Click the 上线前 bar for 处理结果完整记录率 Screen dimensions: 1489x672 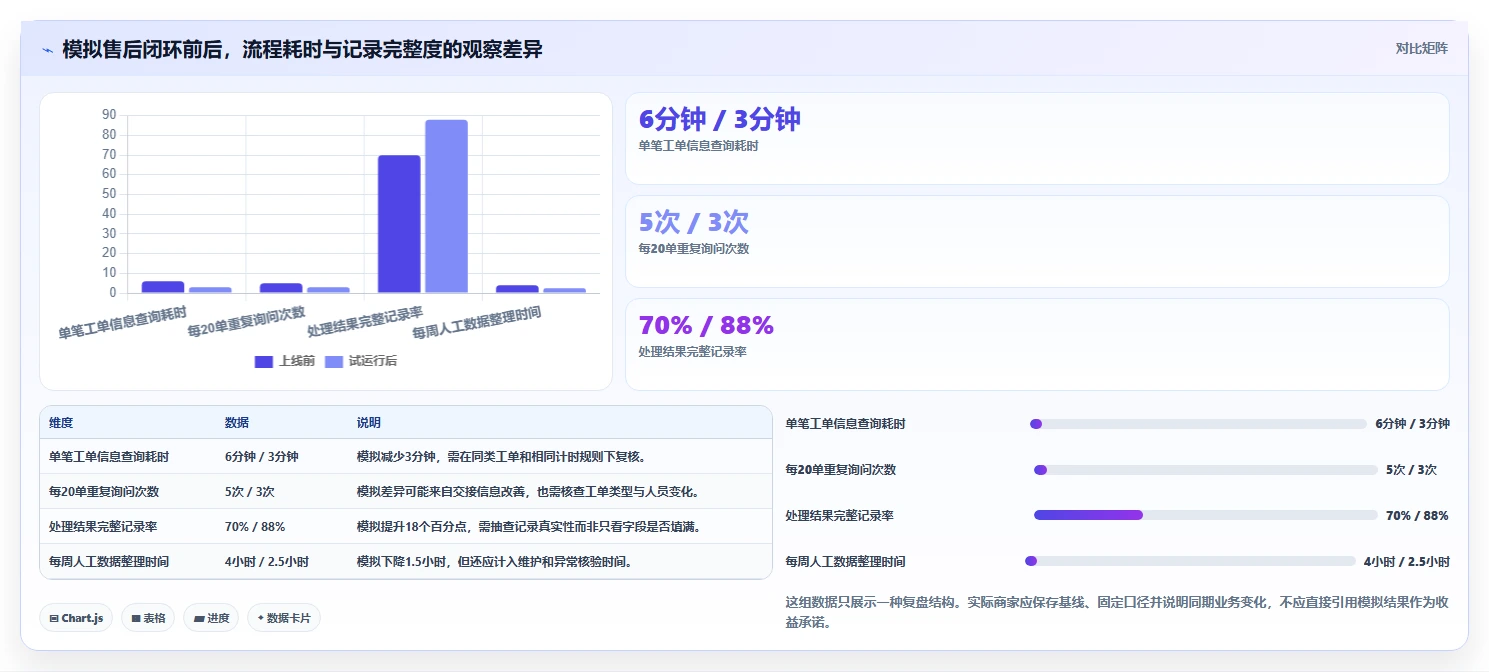[x=399, y=224]
